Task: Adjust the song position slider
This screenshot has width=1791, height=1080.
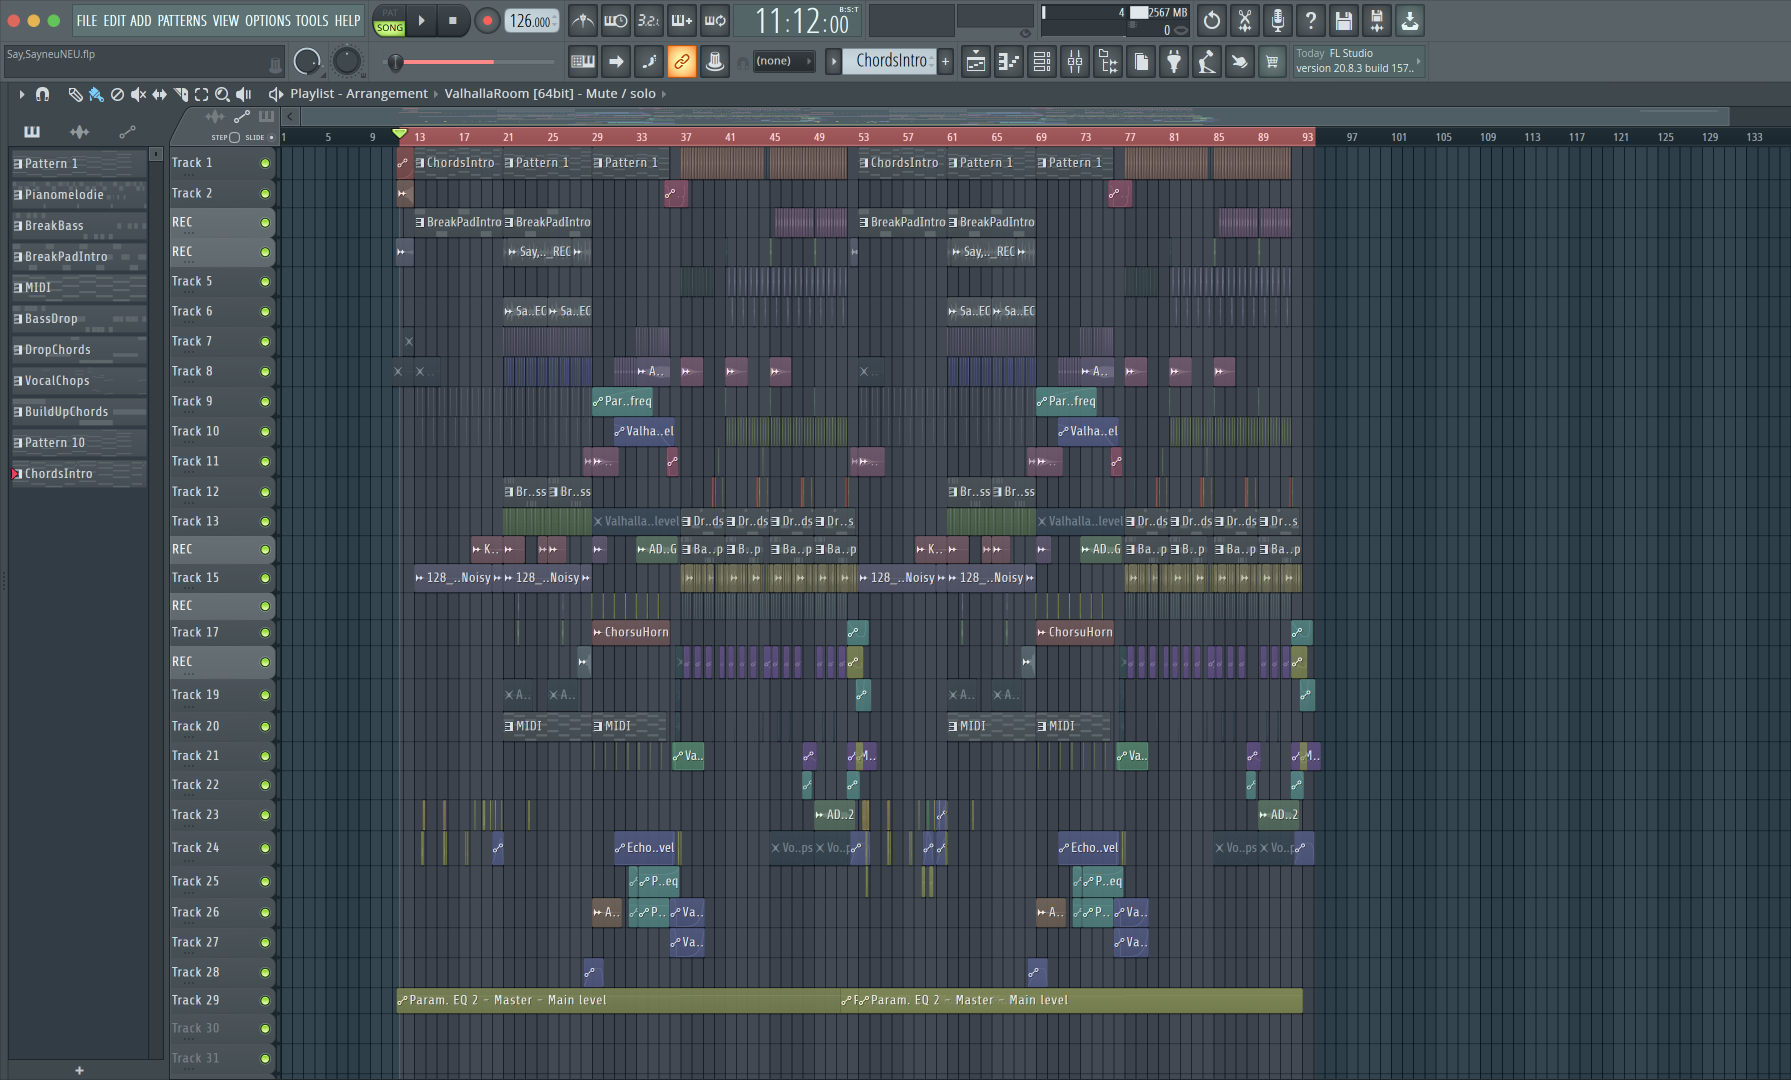Action: click(470, 62)
